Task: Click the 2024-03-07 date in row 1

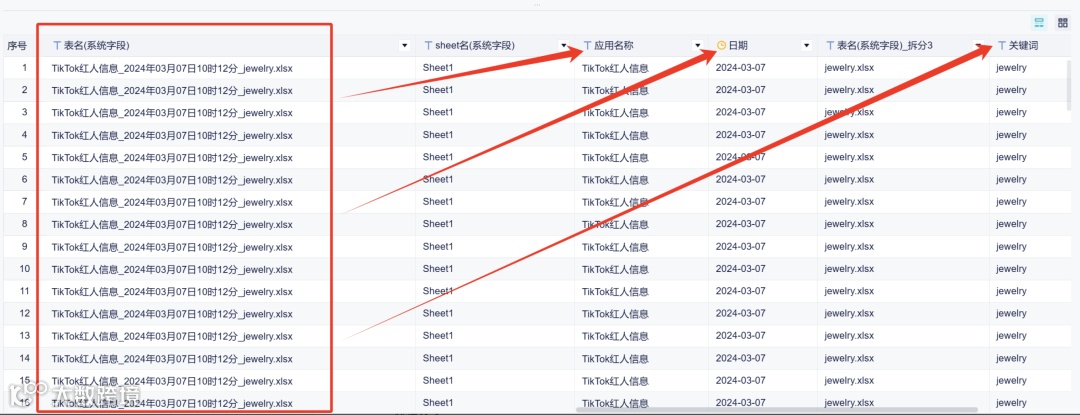Action: [x=740, y=67]
